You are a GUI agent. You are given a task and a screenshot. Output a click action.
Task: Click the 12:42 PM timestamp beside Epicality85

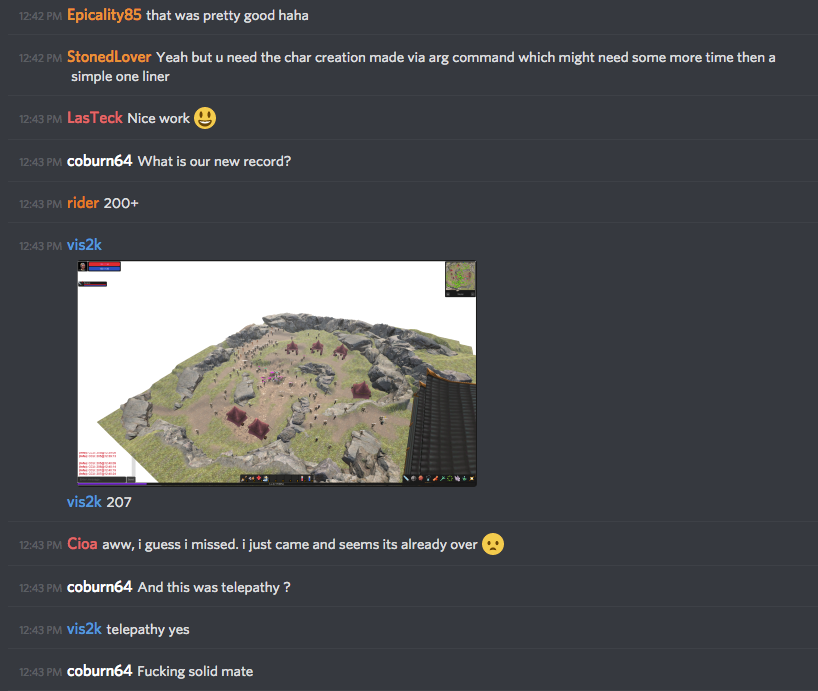click(x=40, y=16)
